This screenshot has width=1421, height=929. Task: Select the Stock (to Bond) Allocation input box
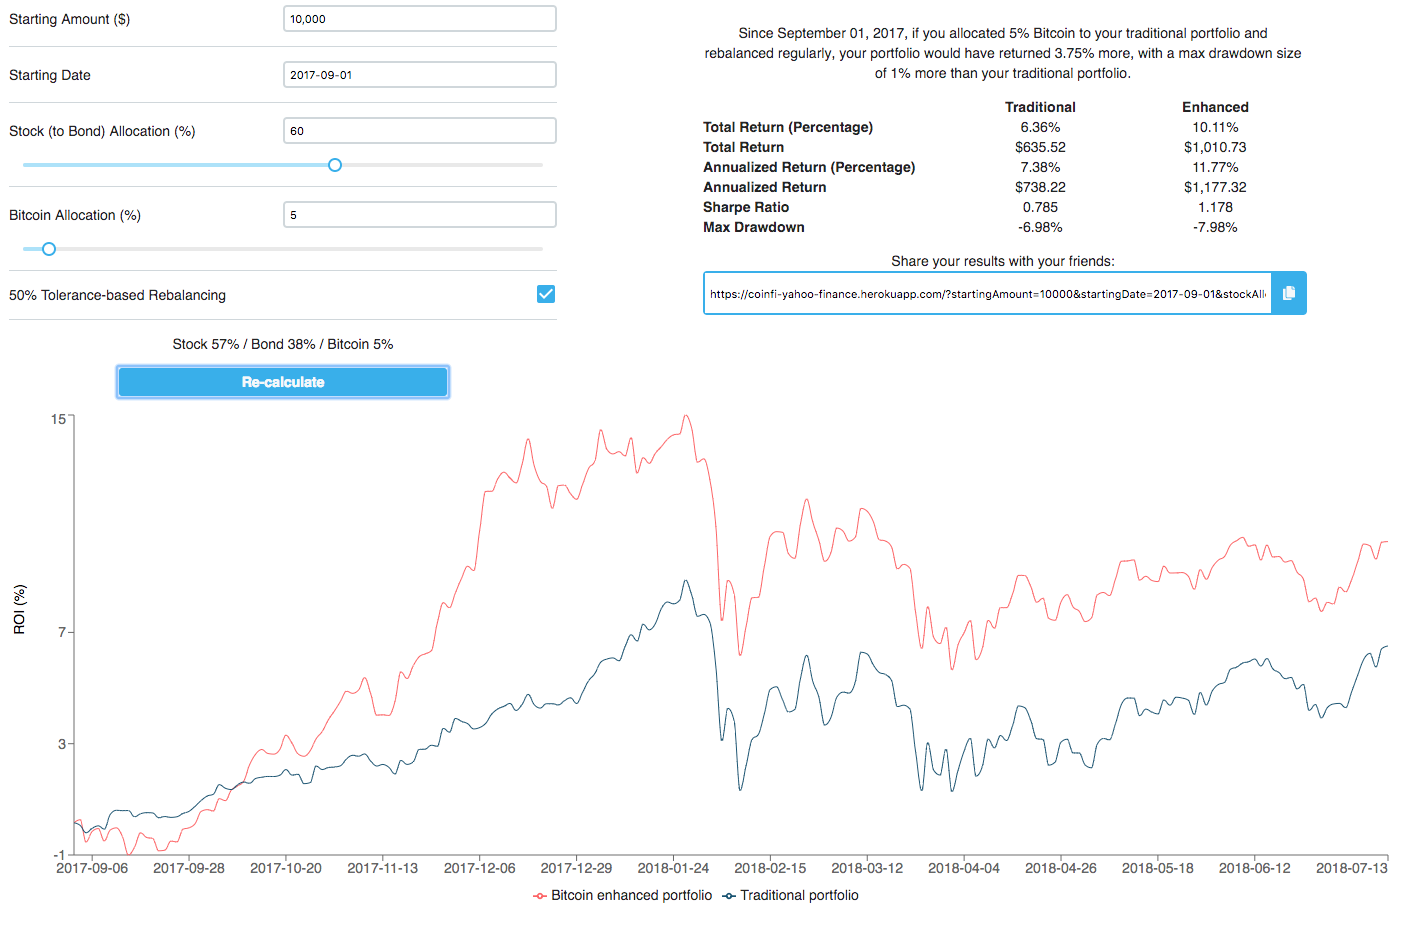coord(419,130)
